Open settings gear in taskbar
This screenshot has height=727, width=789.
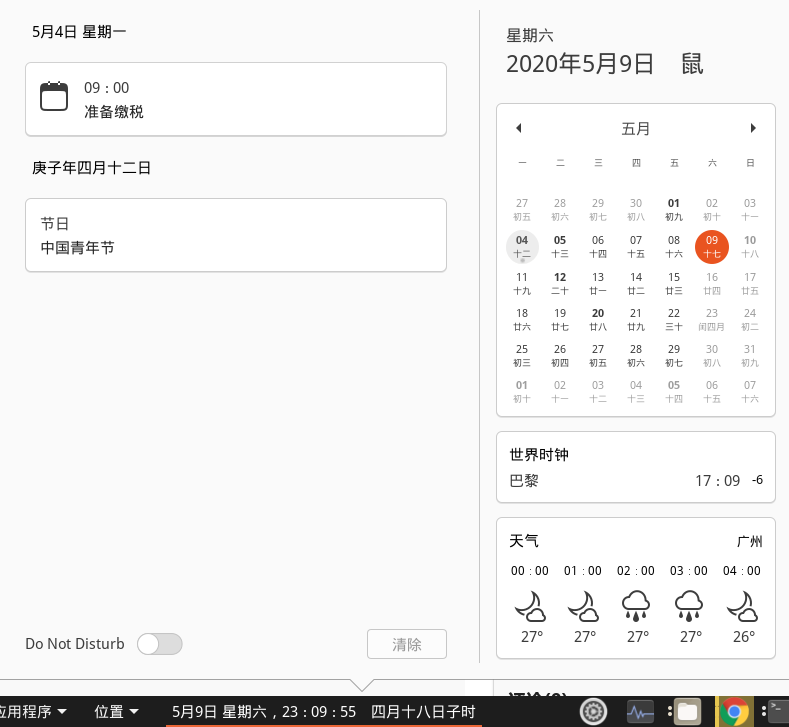pyautogui.click(x=593, y=711)
